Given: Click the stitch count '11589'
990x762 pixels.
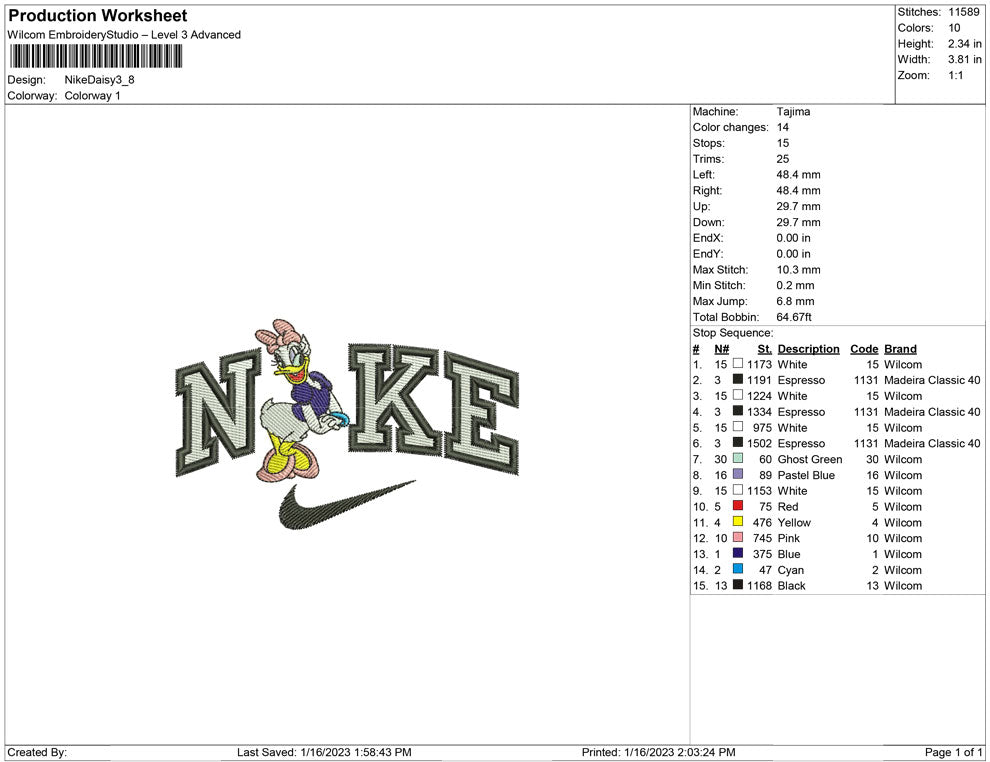Looking at the screenshot, I should coord(963,12).
